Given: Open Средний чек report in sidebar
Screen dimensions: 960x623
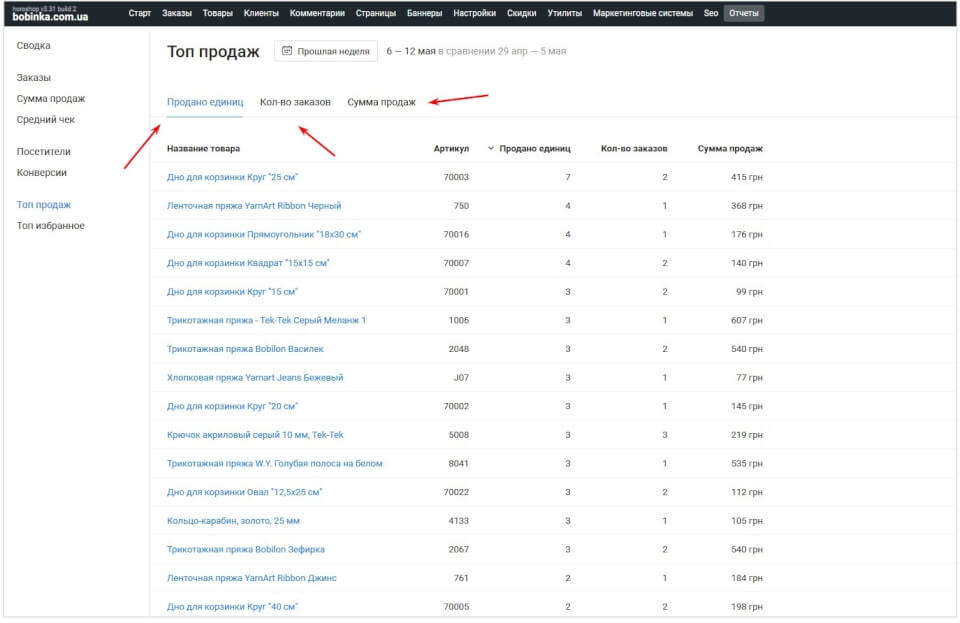Looking at the screenshot, I should (x=45, y=120).
